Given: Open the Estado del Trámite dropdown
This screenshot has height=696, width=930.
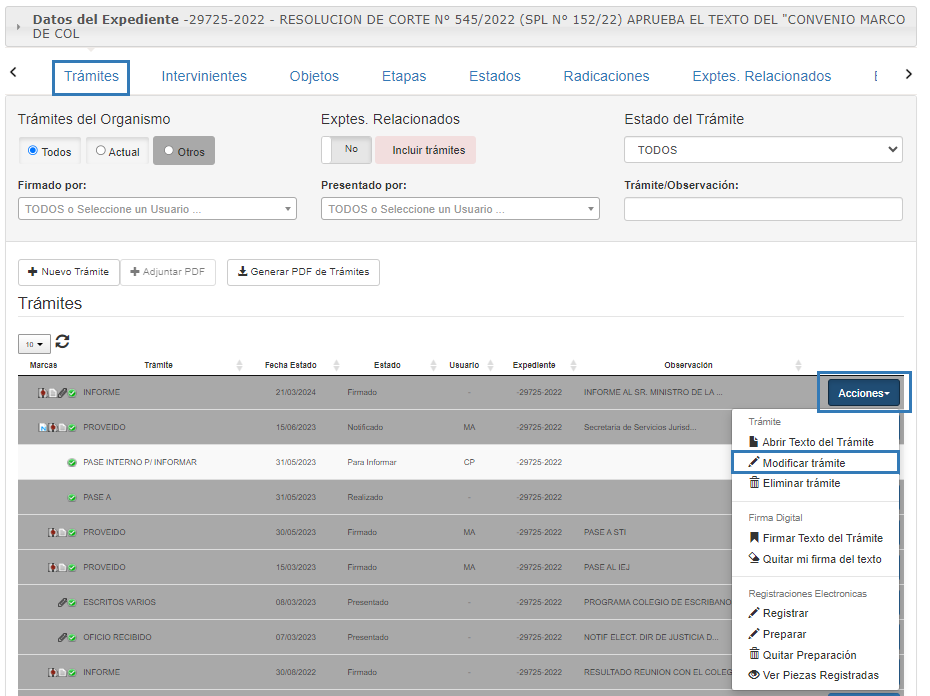Looking at the screenshot, I should pos(763,150).
